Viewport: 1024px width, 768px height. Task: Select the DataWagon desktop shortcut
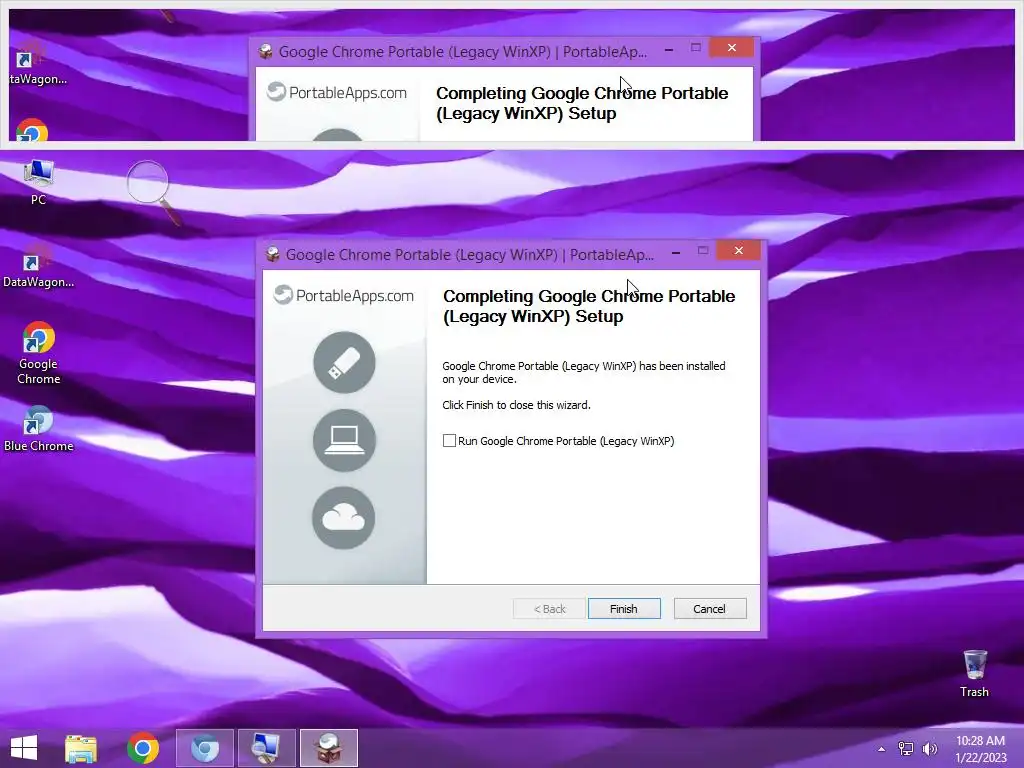pos(38,268)
